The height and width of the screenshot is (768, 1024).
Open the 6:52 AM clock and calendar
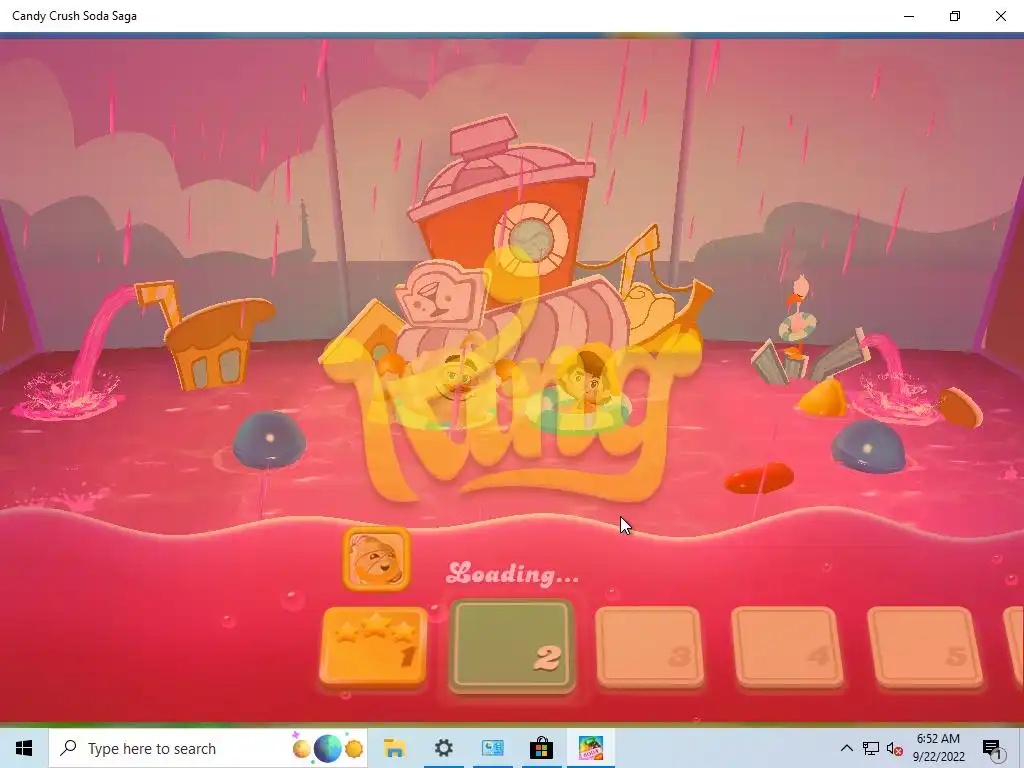coord(938,748)
